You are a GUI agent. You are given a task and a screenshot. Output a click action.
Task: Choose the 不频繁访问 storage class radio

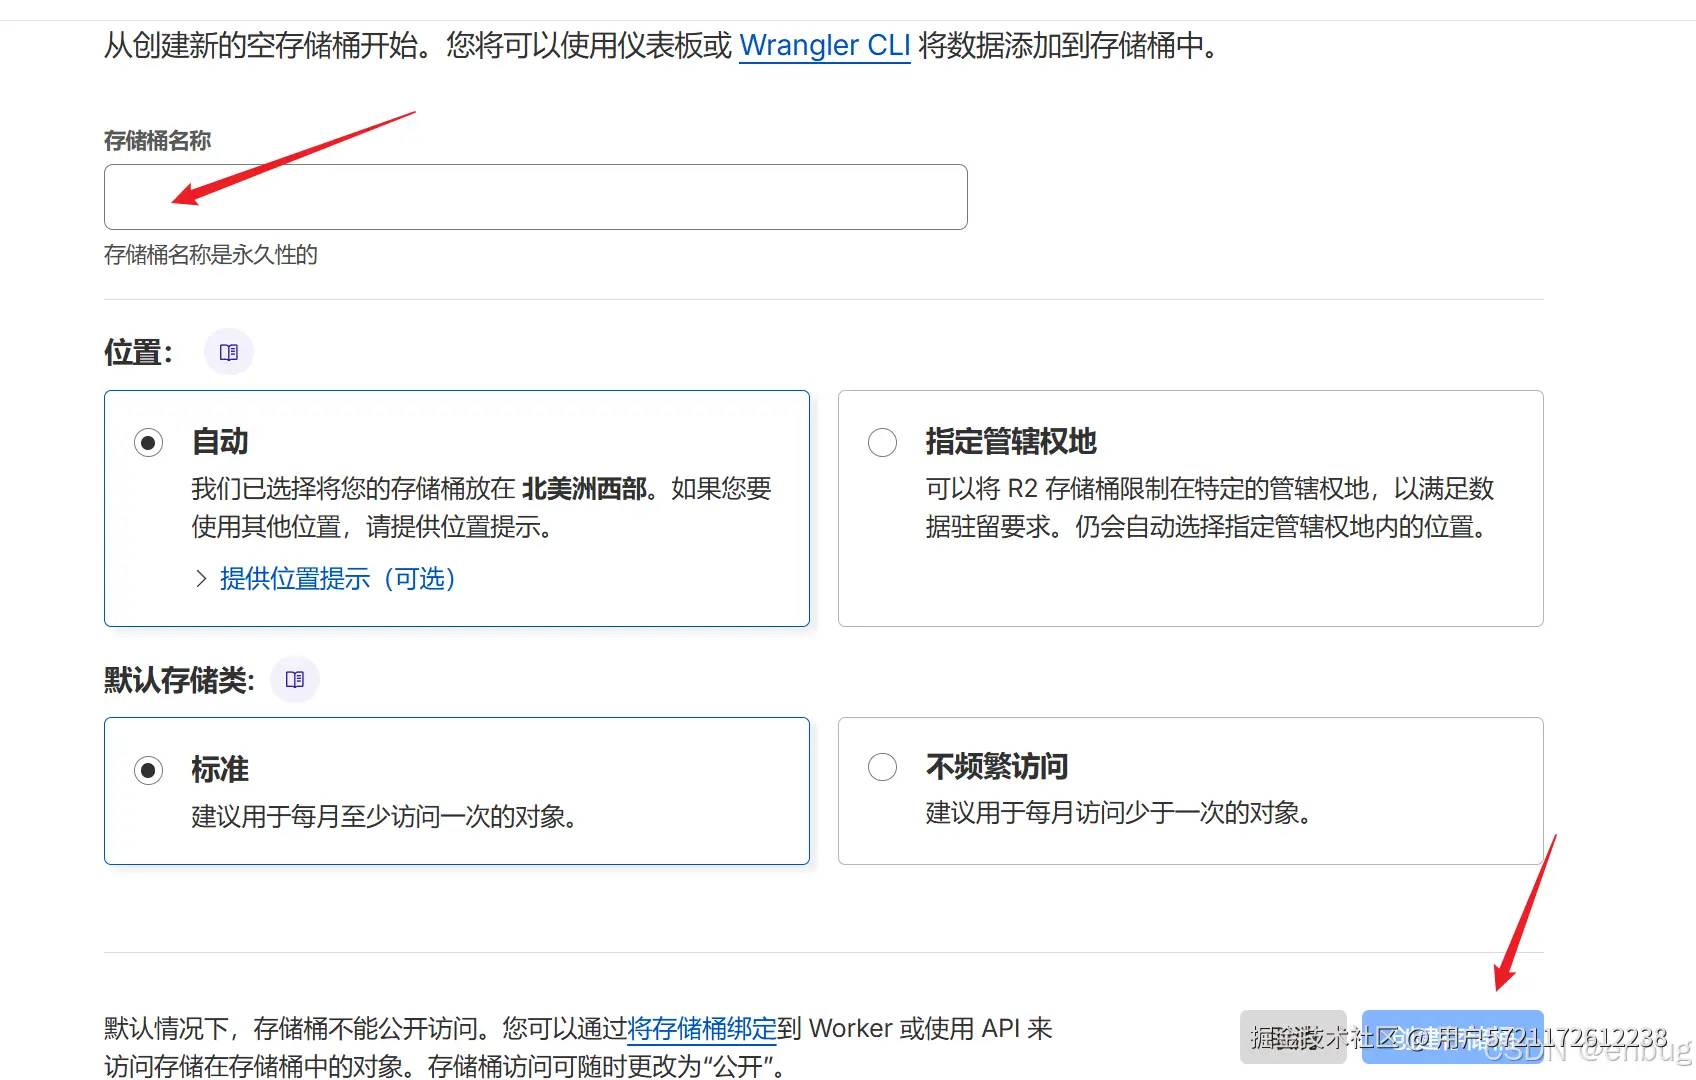click(x=883, y=767)
